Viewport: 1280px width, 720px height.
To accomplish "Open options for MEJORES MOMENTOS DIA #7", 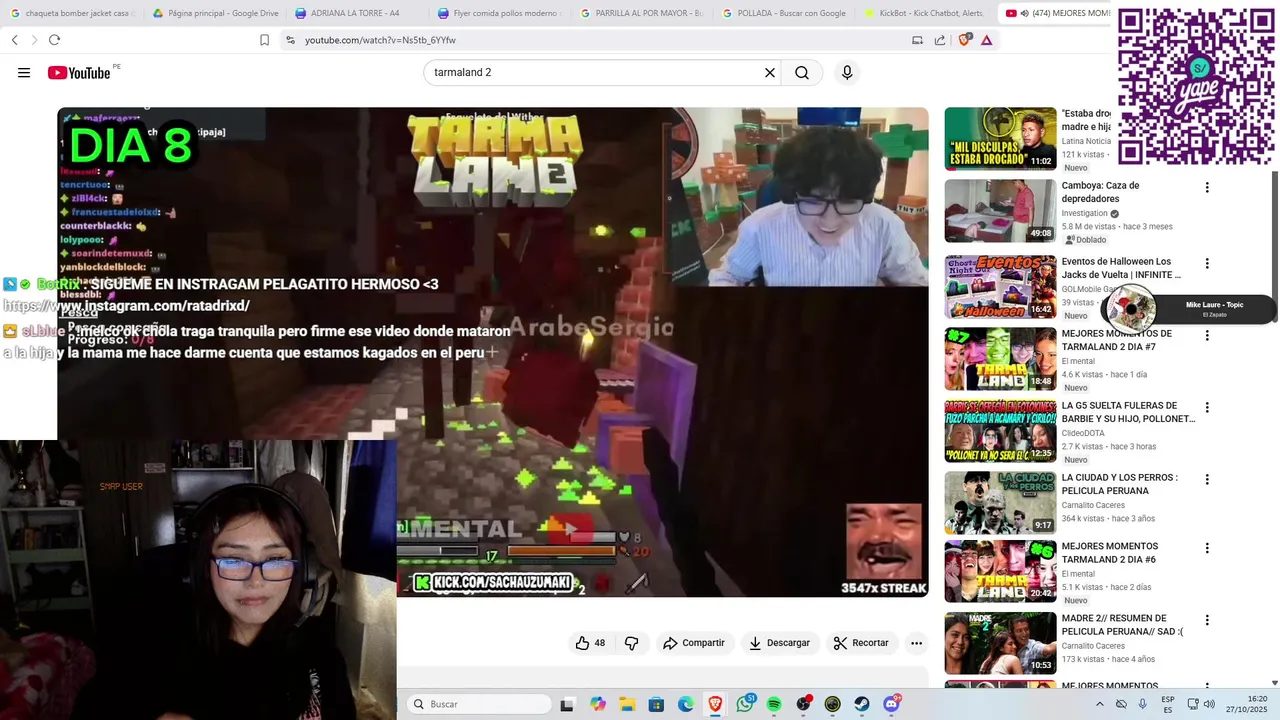I will [1207, 336].
